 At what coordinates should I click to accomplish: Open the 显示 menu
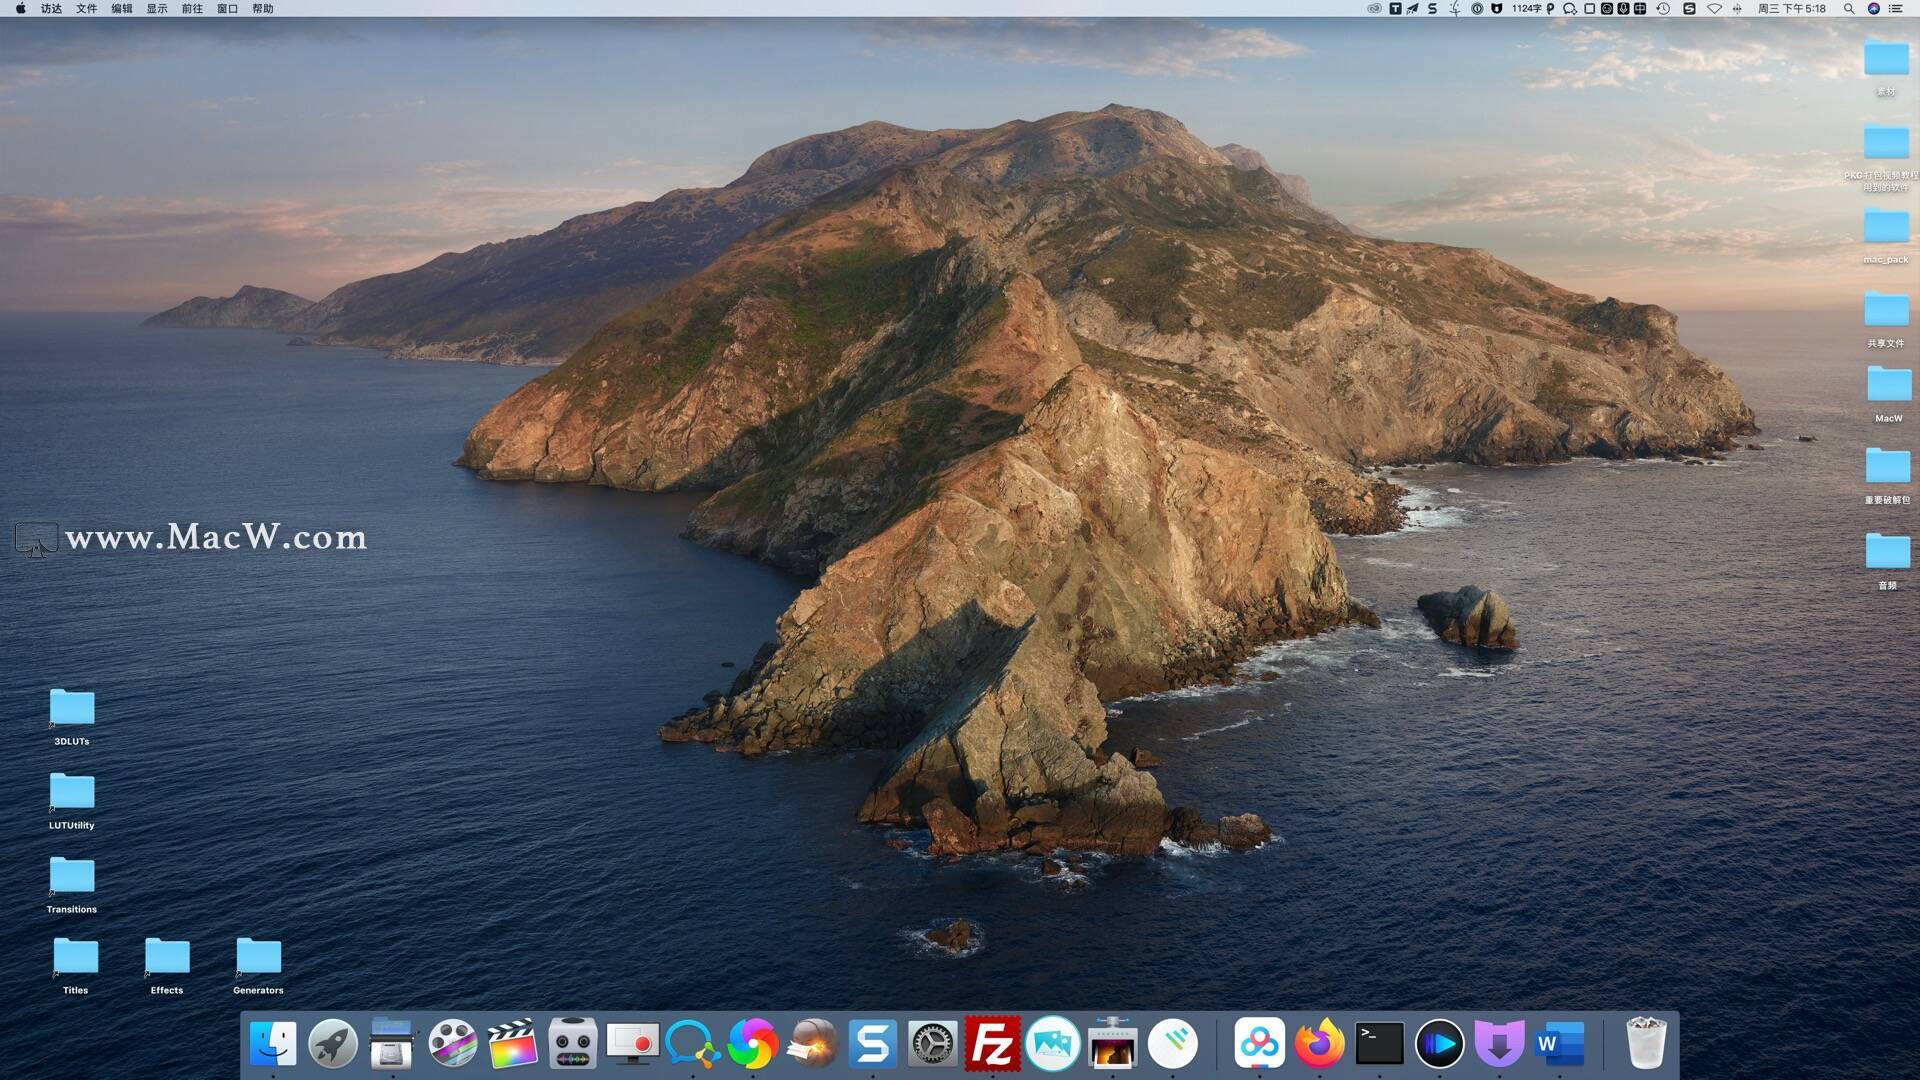coord(157,9)
